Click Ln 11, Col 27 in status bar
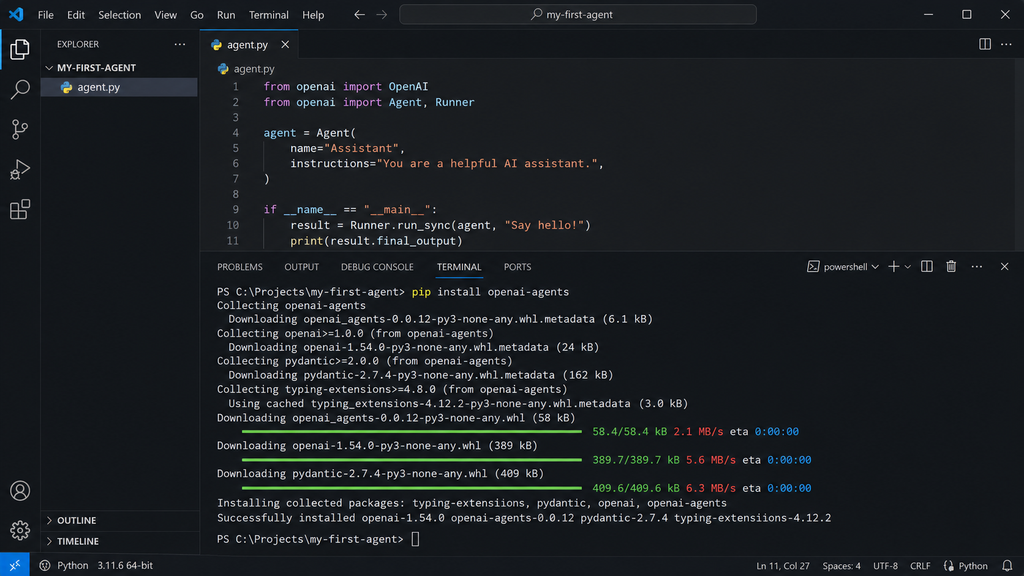 pyautogui.click(x=782, y=566)
